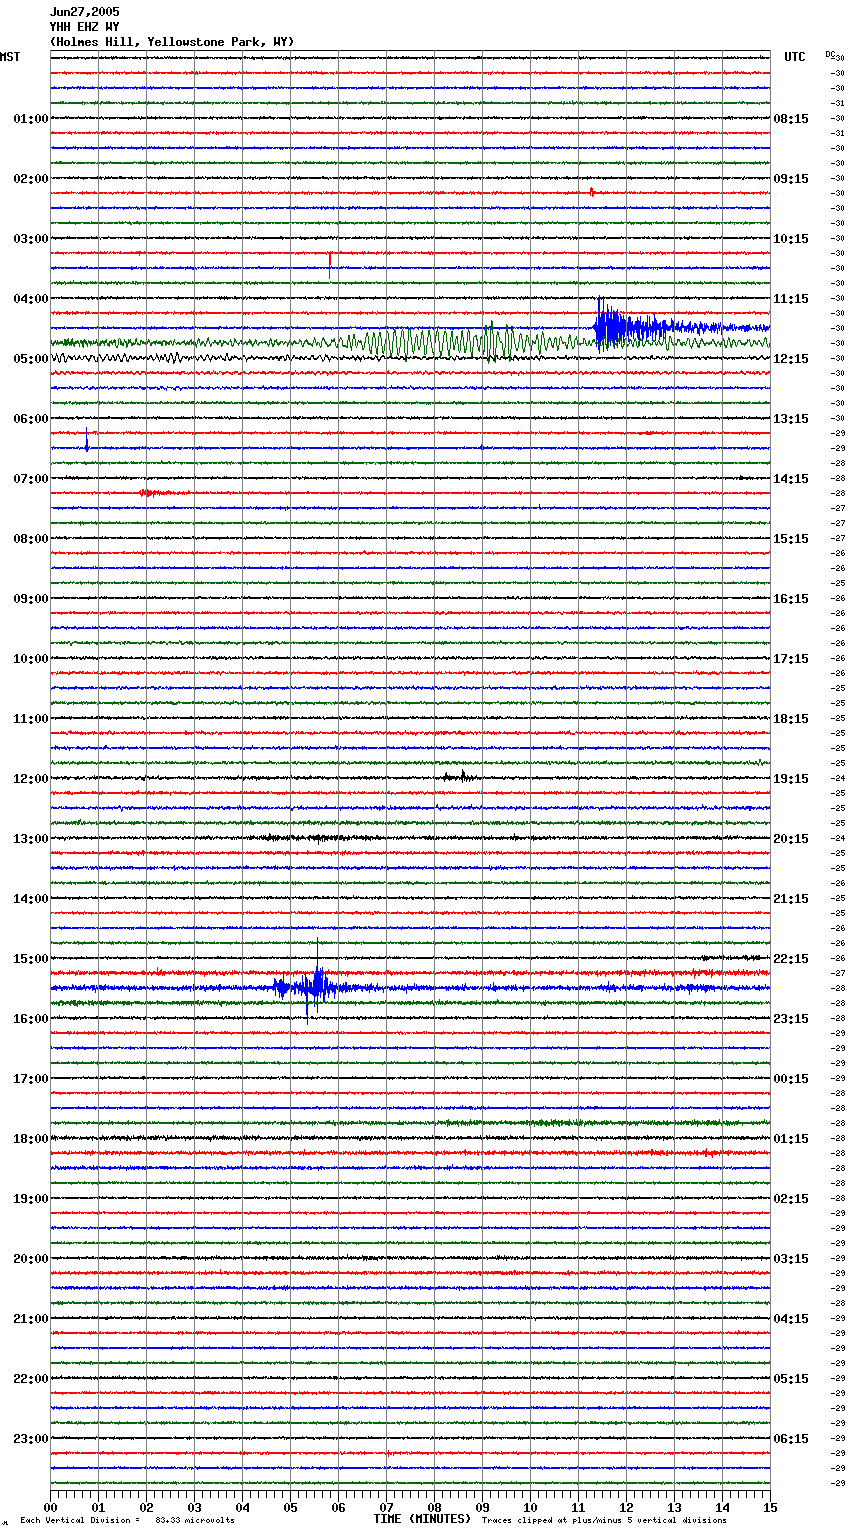This screenshot has width=850, height=1534.
Task: Click the 19:15 UTC time label
Action: pos(791,779)
